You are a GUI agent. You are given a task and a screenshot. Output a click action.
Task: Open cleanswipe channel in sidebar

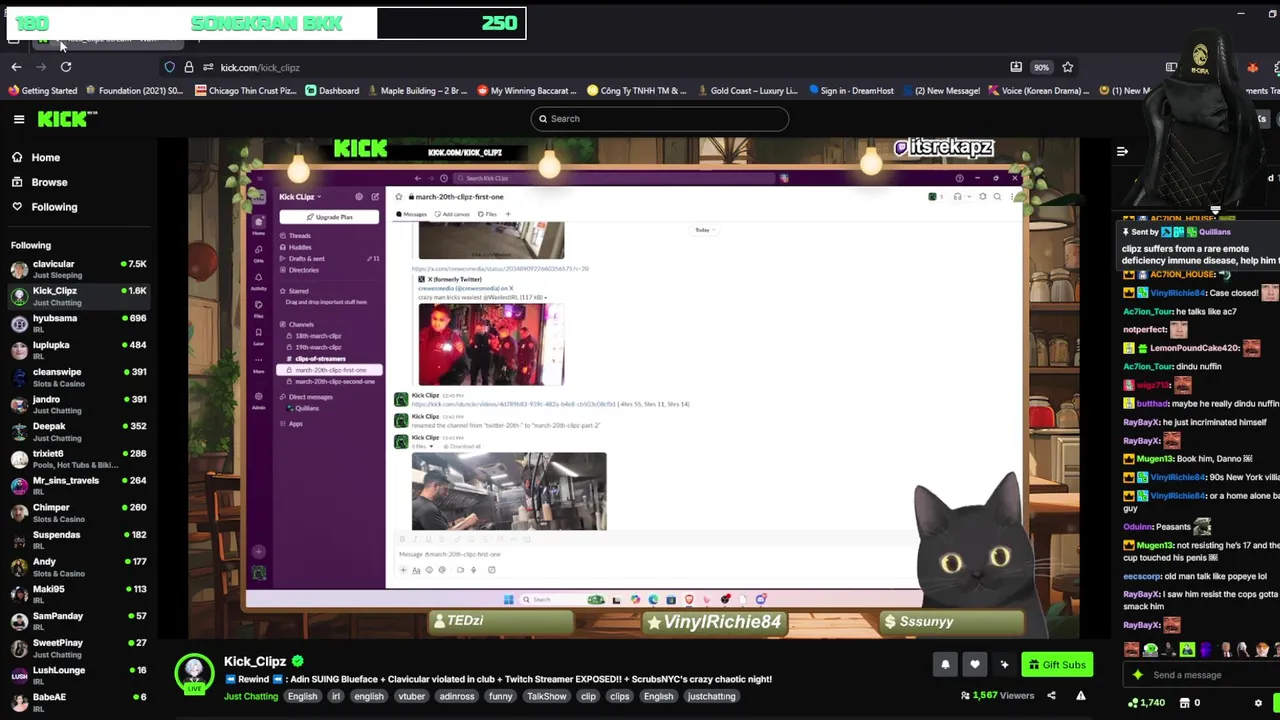(78, 378)
